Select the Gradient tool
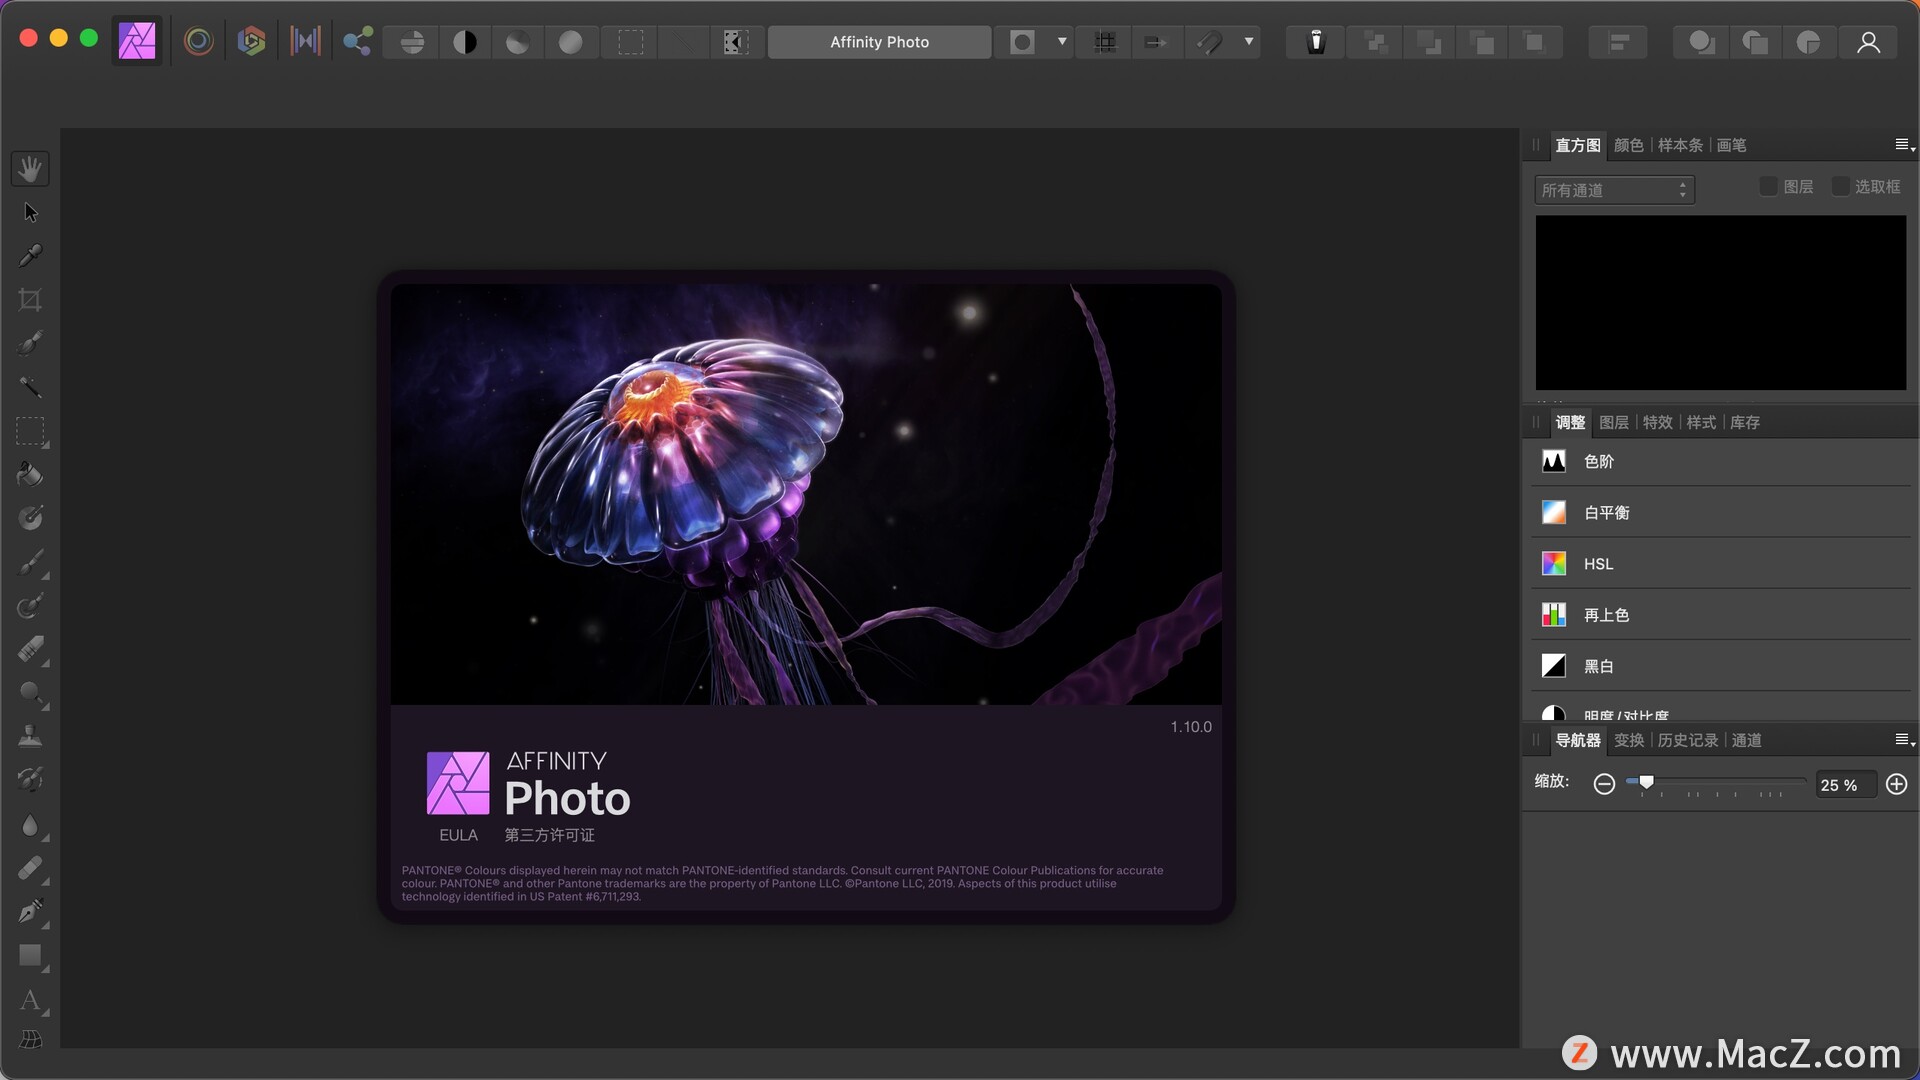Viewport: 1920px width, 1080px height. (x=30, y=518)
